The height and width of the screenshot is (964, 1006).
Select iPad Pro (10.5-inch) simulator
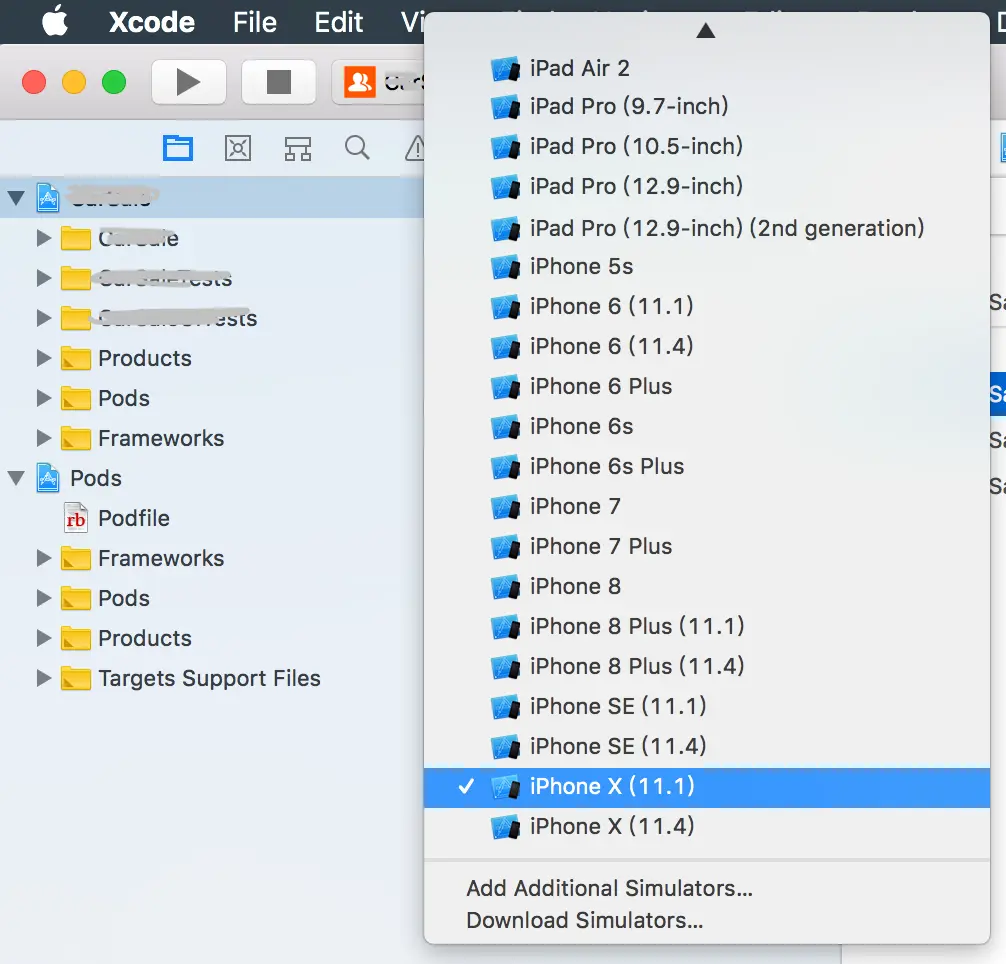point(706,146)
